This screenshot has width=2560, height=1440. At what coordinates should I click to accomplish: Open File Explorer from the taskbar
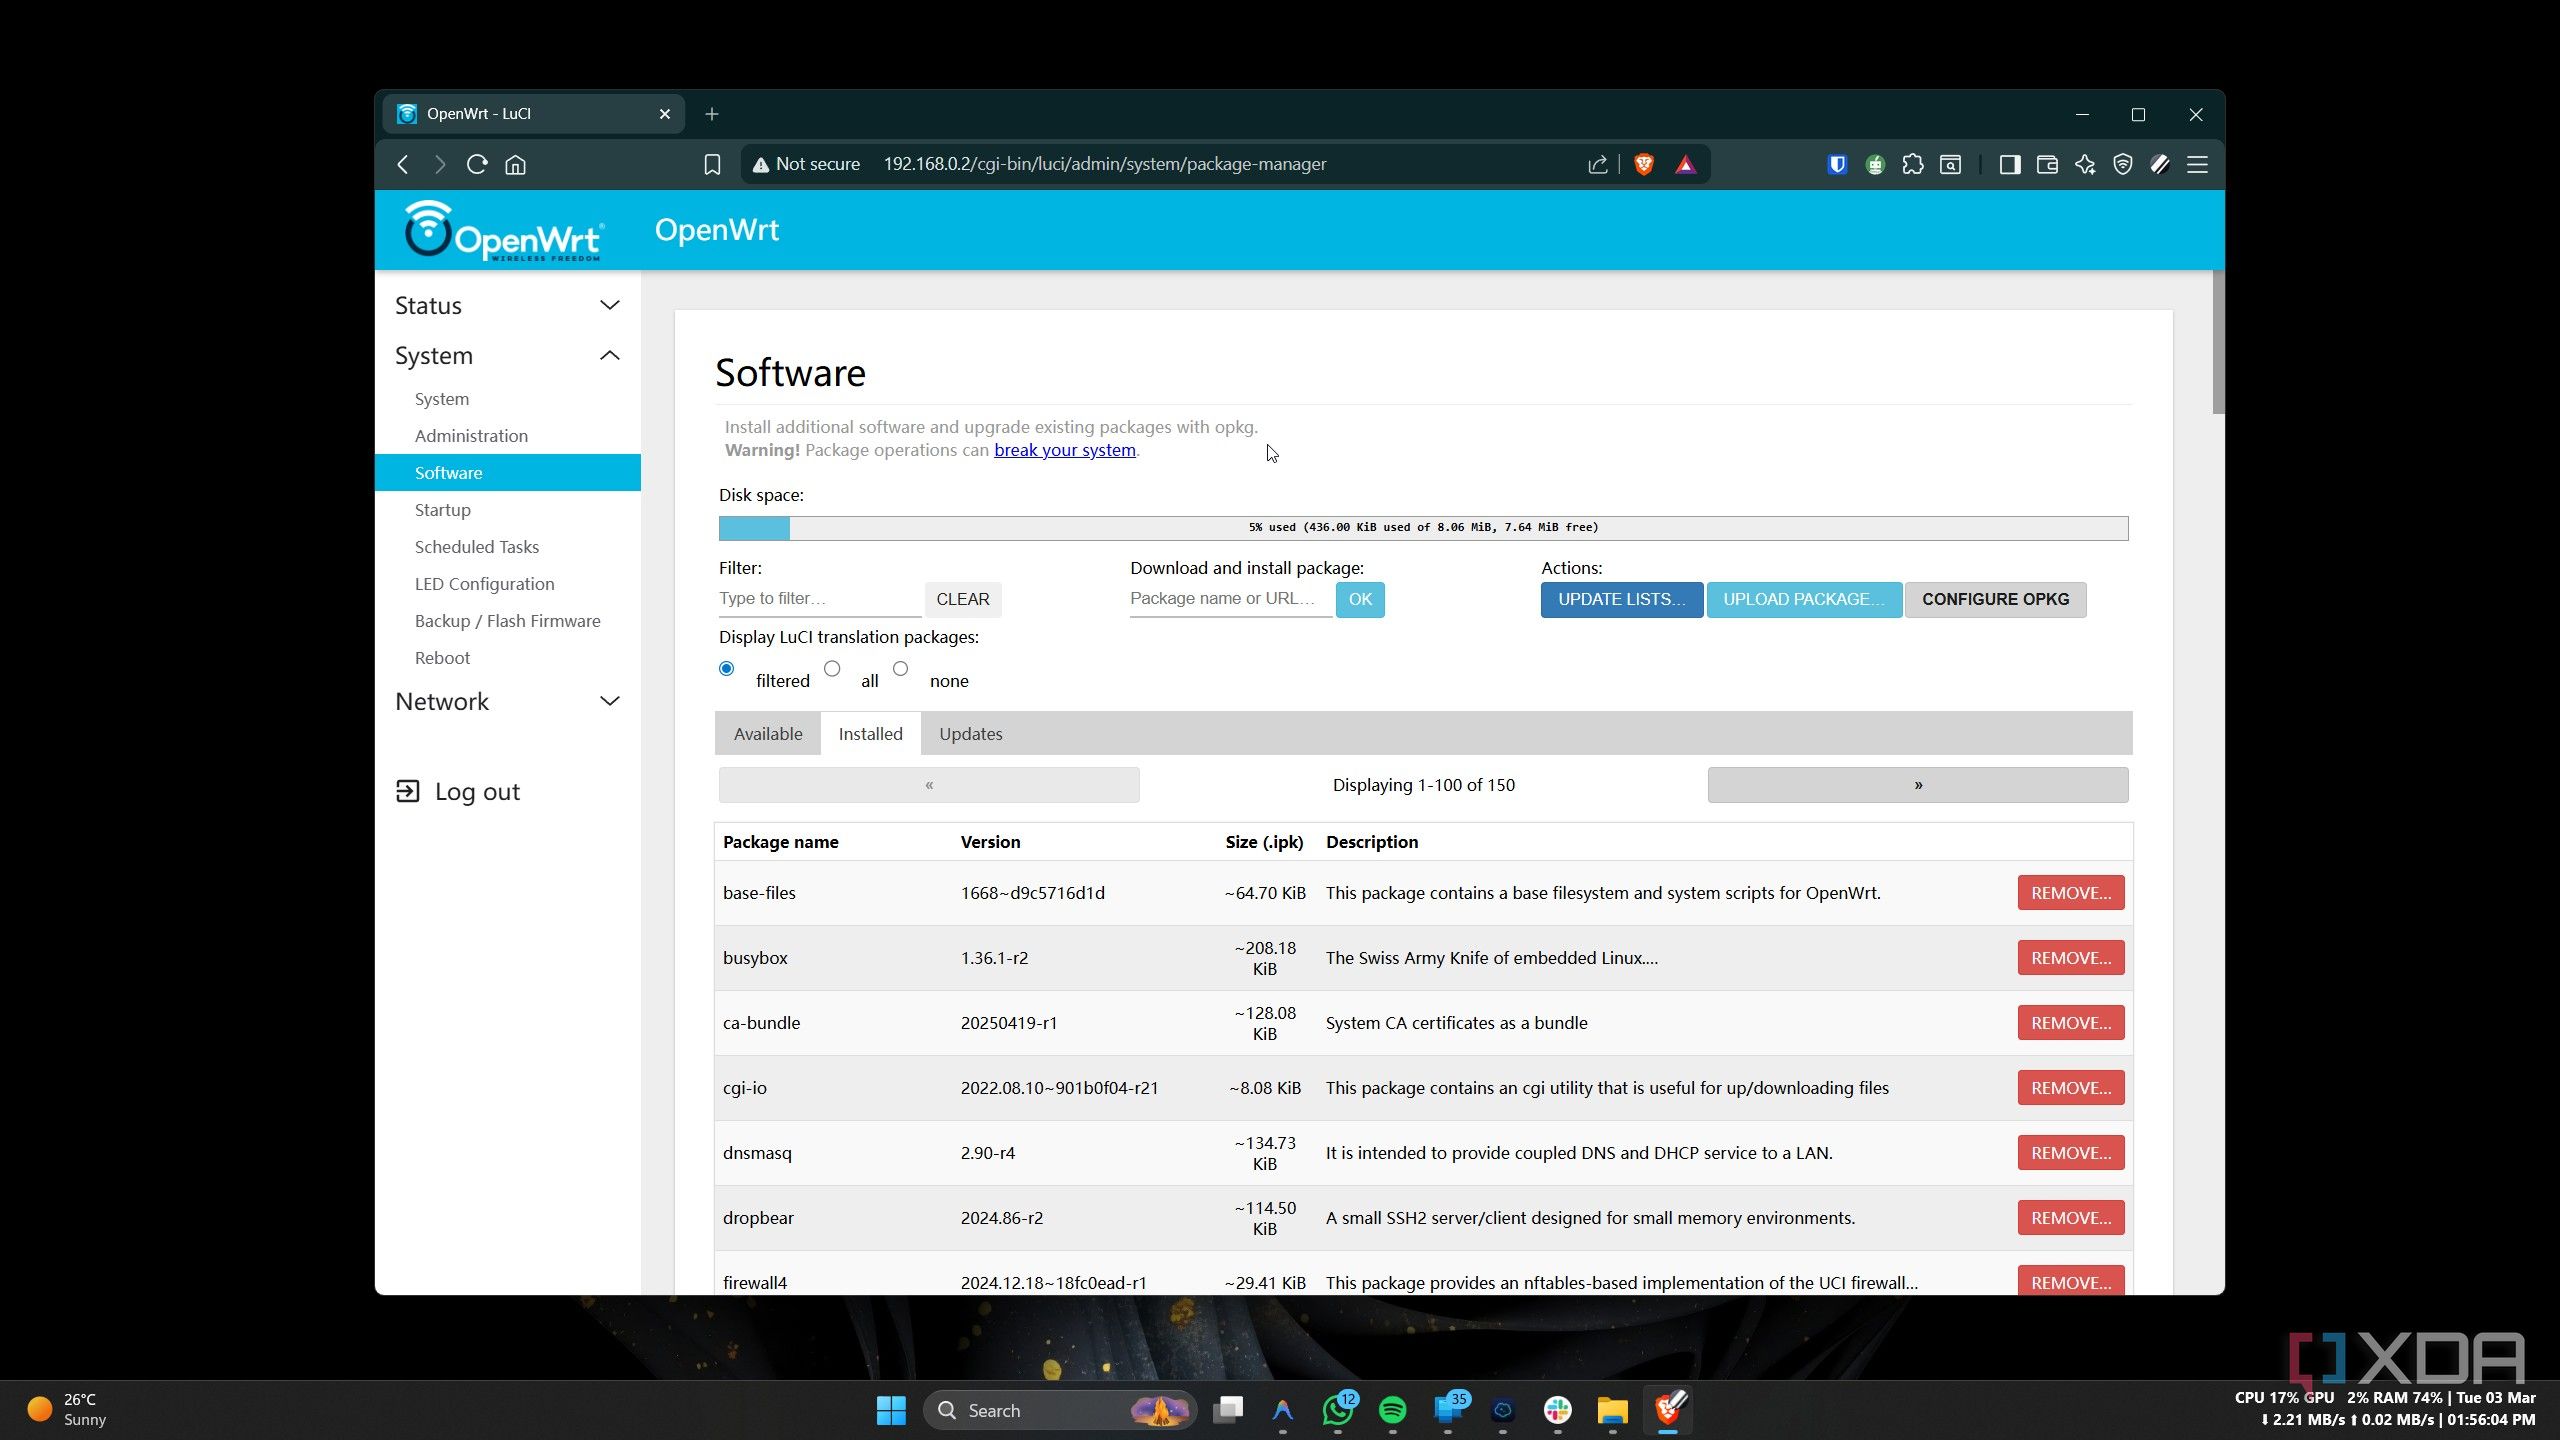click(1612, 1410)
